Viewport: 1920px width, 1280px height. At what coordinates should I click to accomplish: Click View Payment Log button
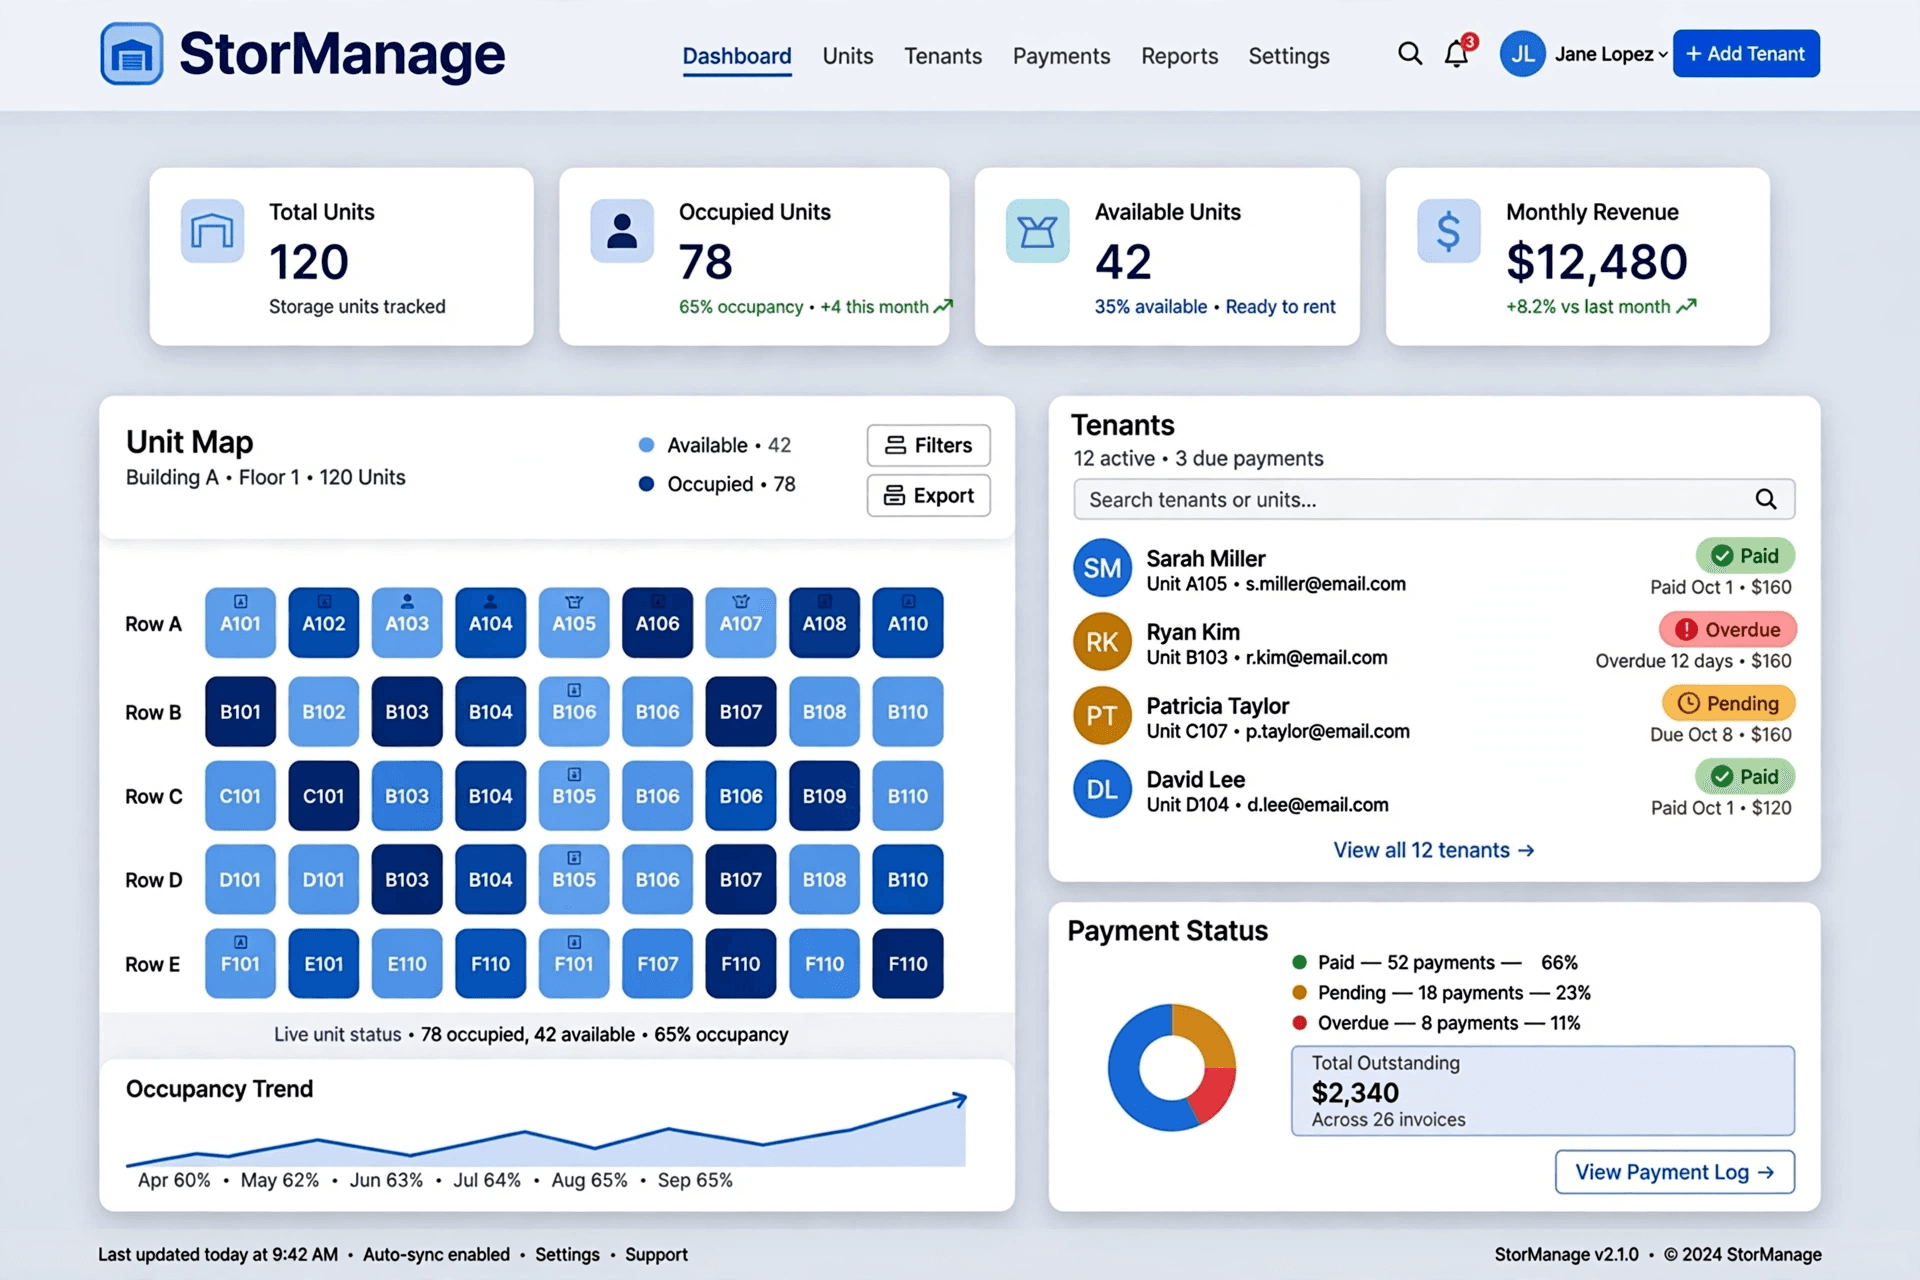pos(1675,1172)
